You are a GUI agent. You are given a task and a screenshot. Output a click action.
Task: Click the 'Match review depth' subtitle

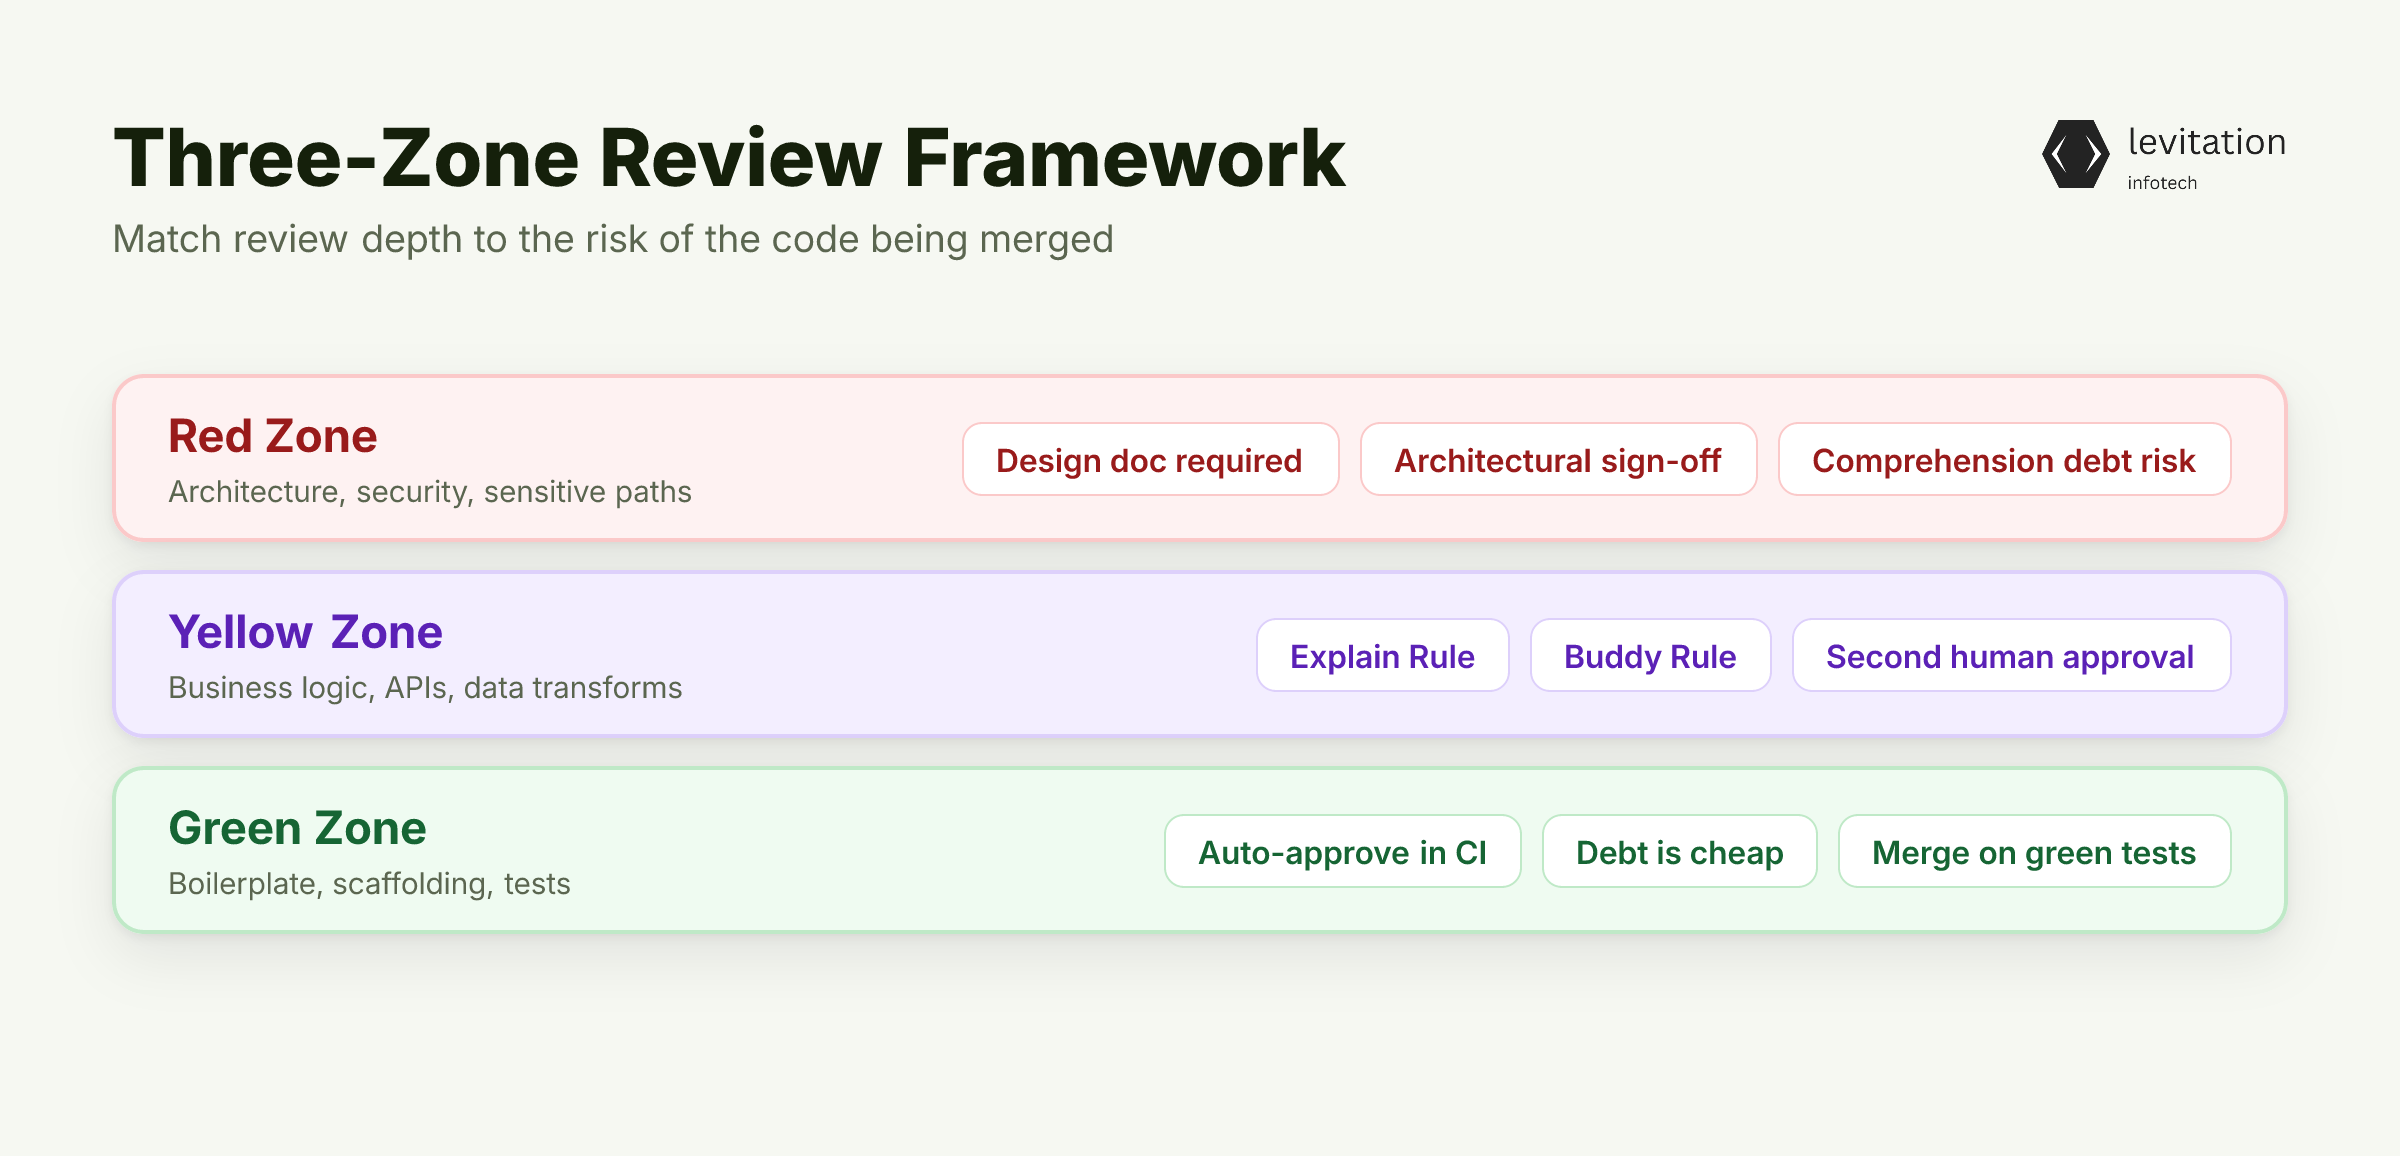(x=613, y=240)
